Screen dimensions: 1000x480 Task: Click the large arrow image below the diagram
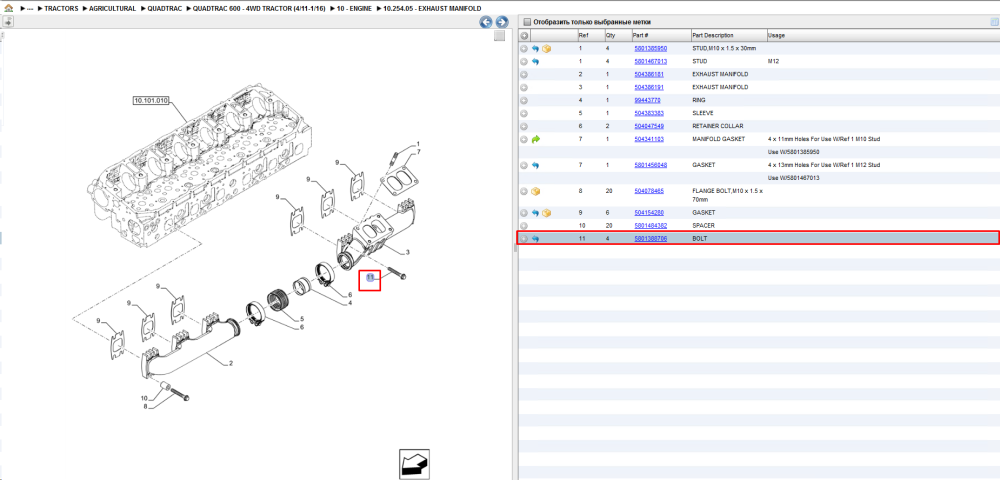click(x=413, y=464)
